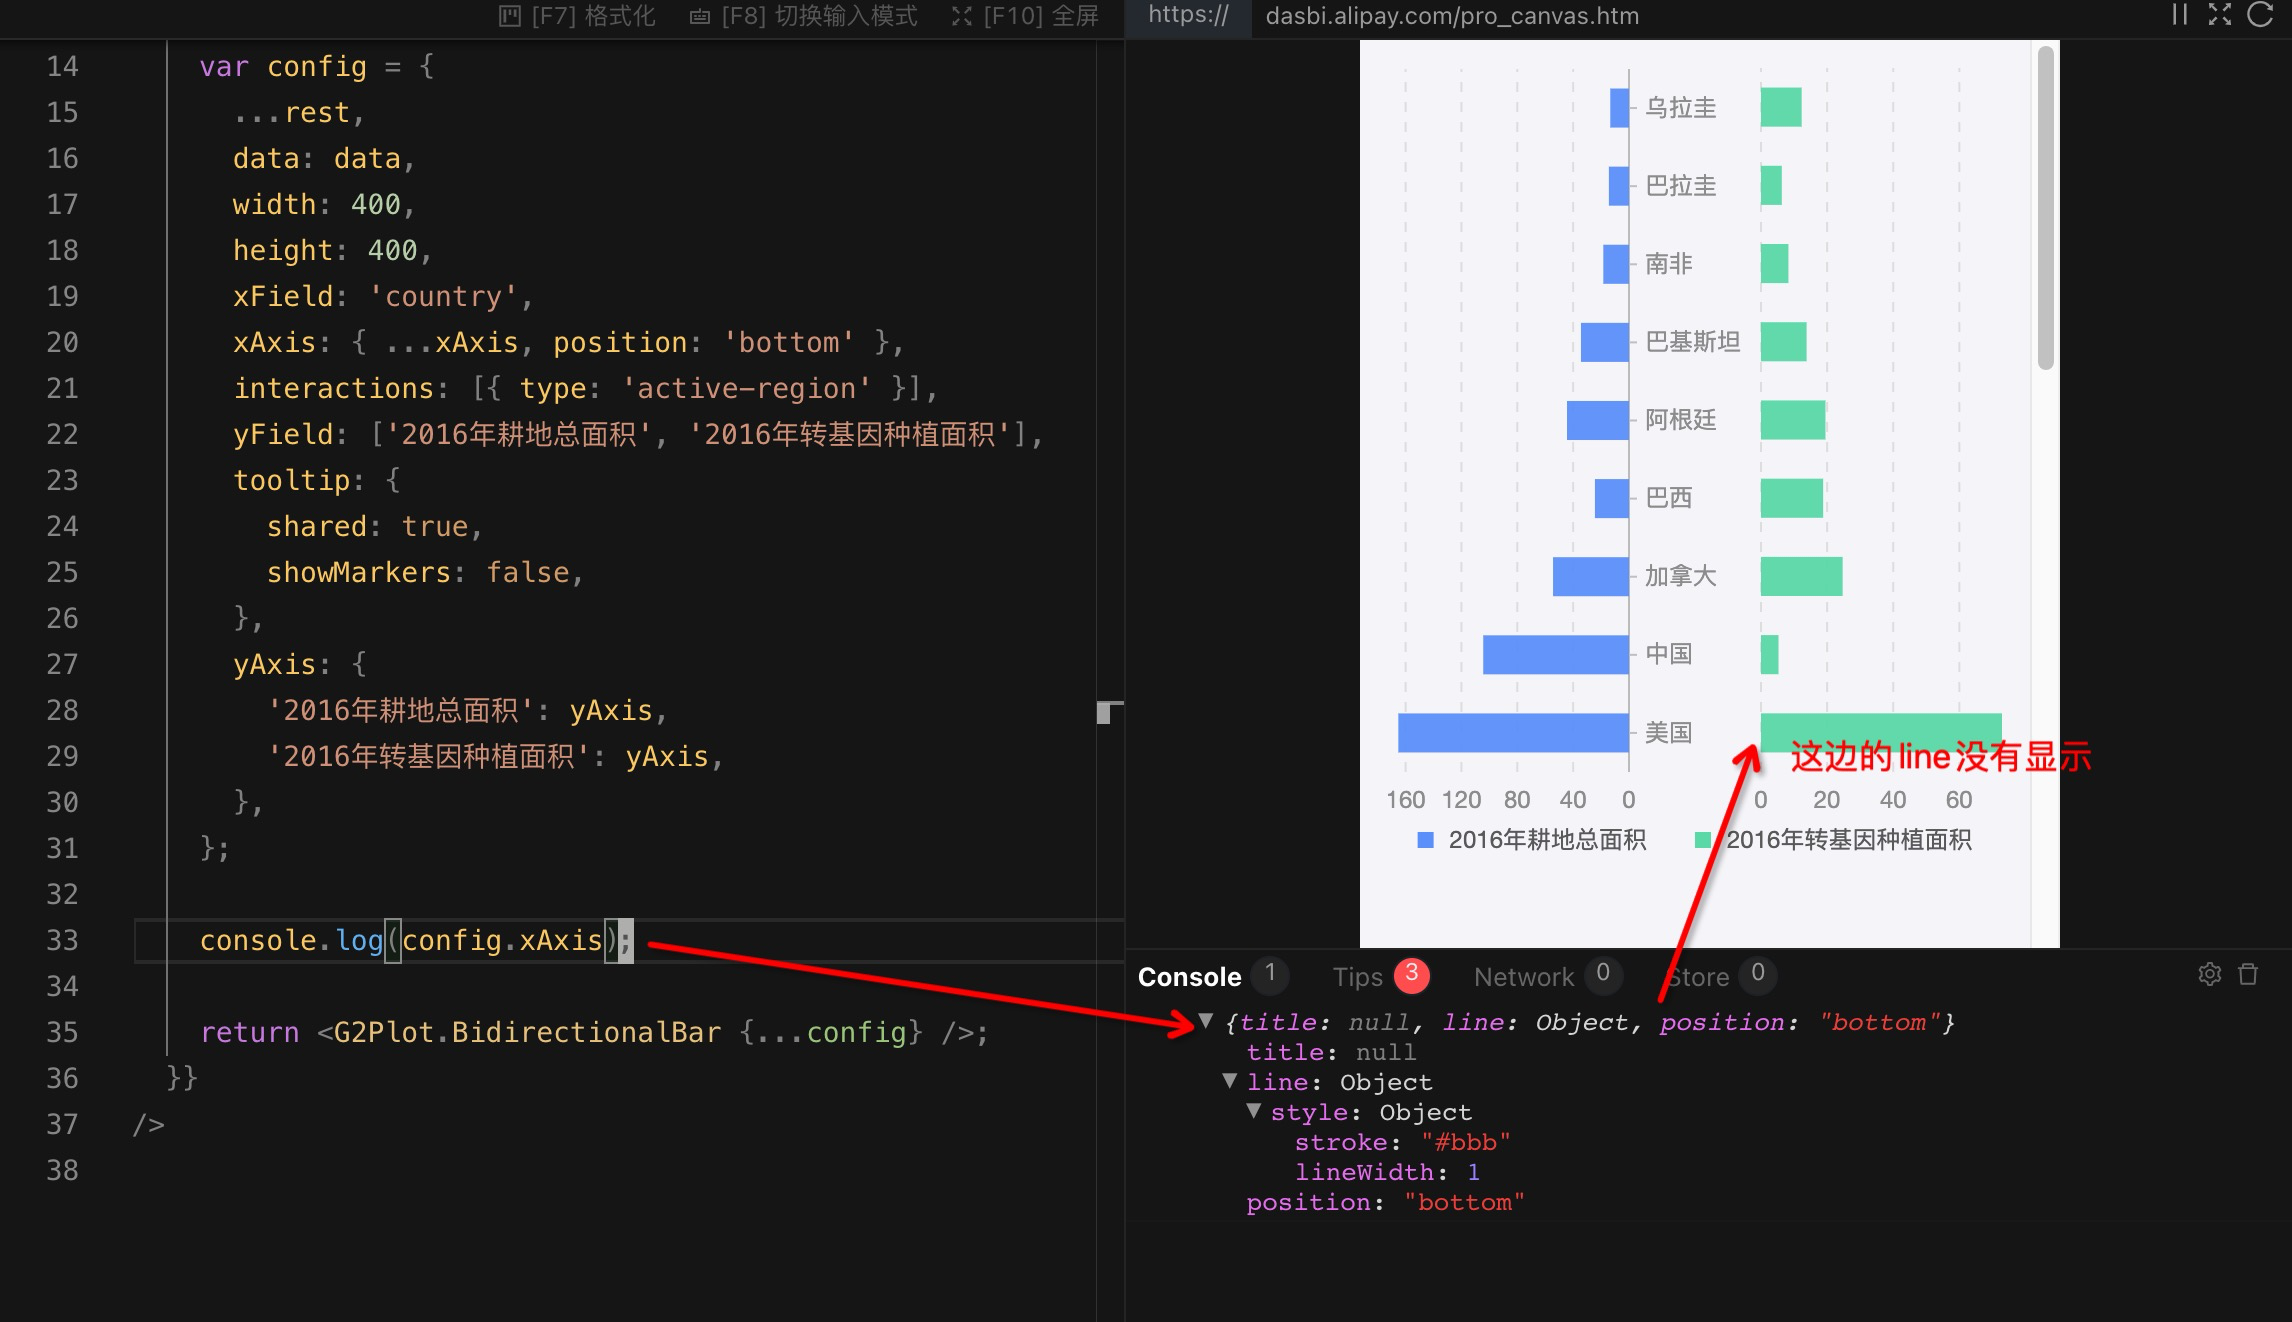Click the F8 switch input mode button
Screen dimensions: 2292x1322
coord(804,16)
